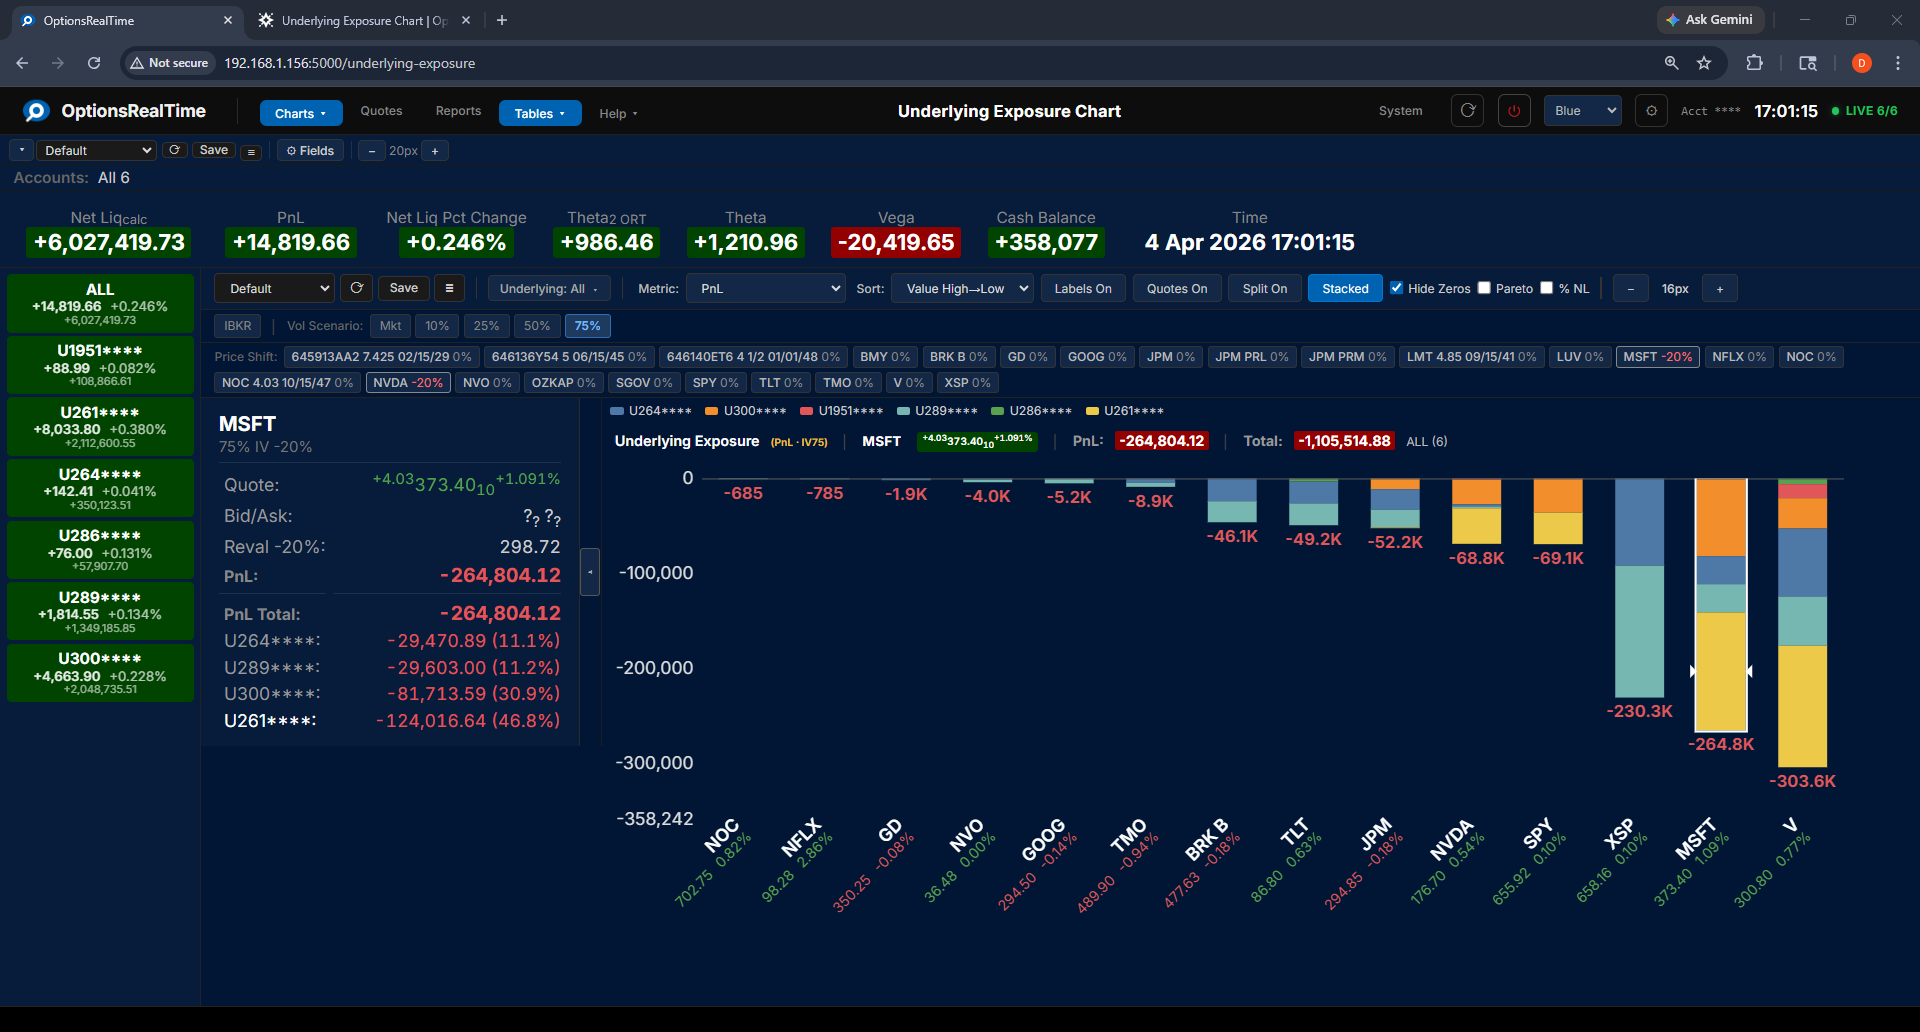1920x1032 pixels.
Task: Open the Quotes menu item
Action: tap(381, 111)
